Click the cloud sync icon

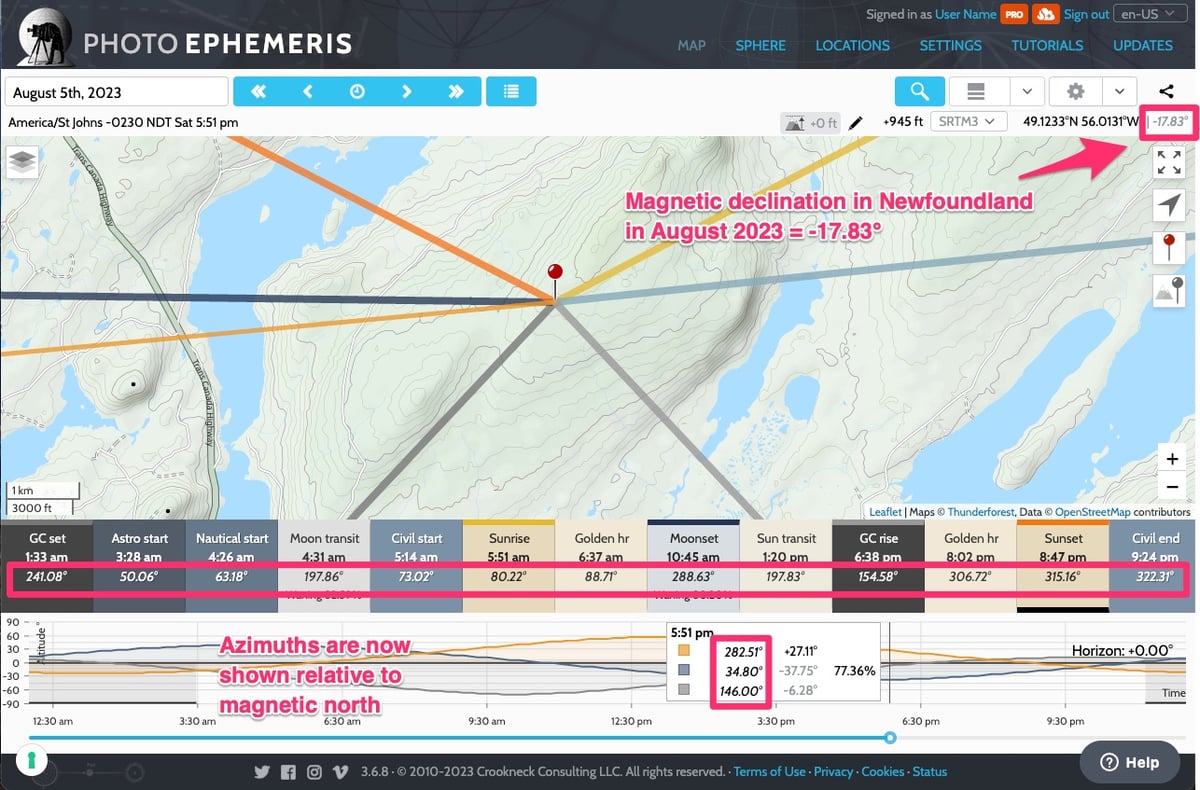(1045, 14)
